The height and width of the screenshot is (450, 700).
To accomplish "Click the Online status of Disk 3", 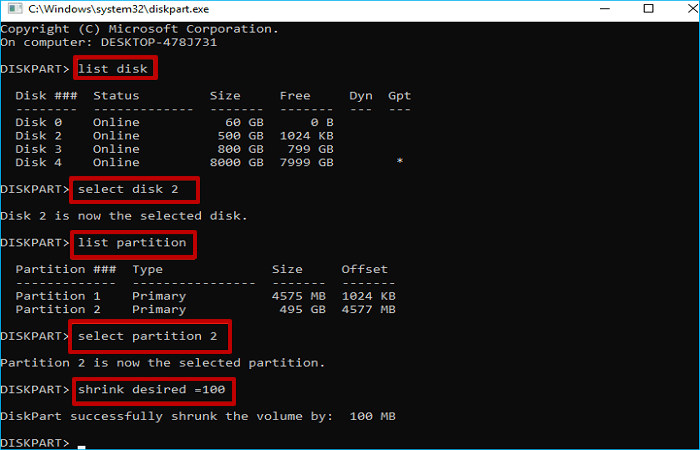I will tap(116, 149).
